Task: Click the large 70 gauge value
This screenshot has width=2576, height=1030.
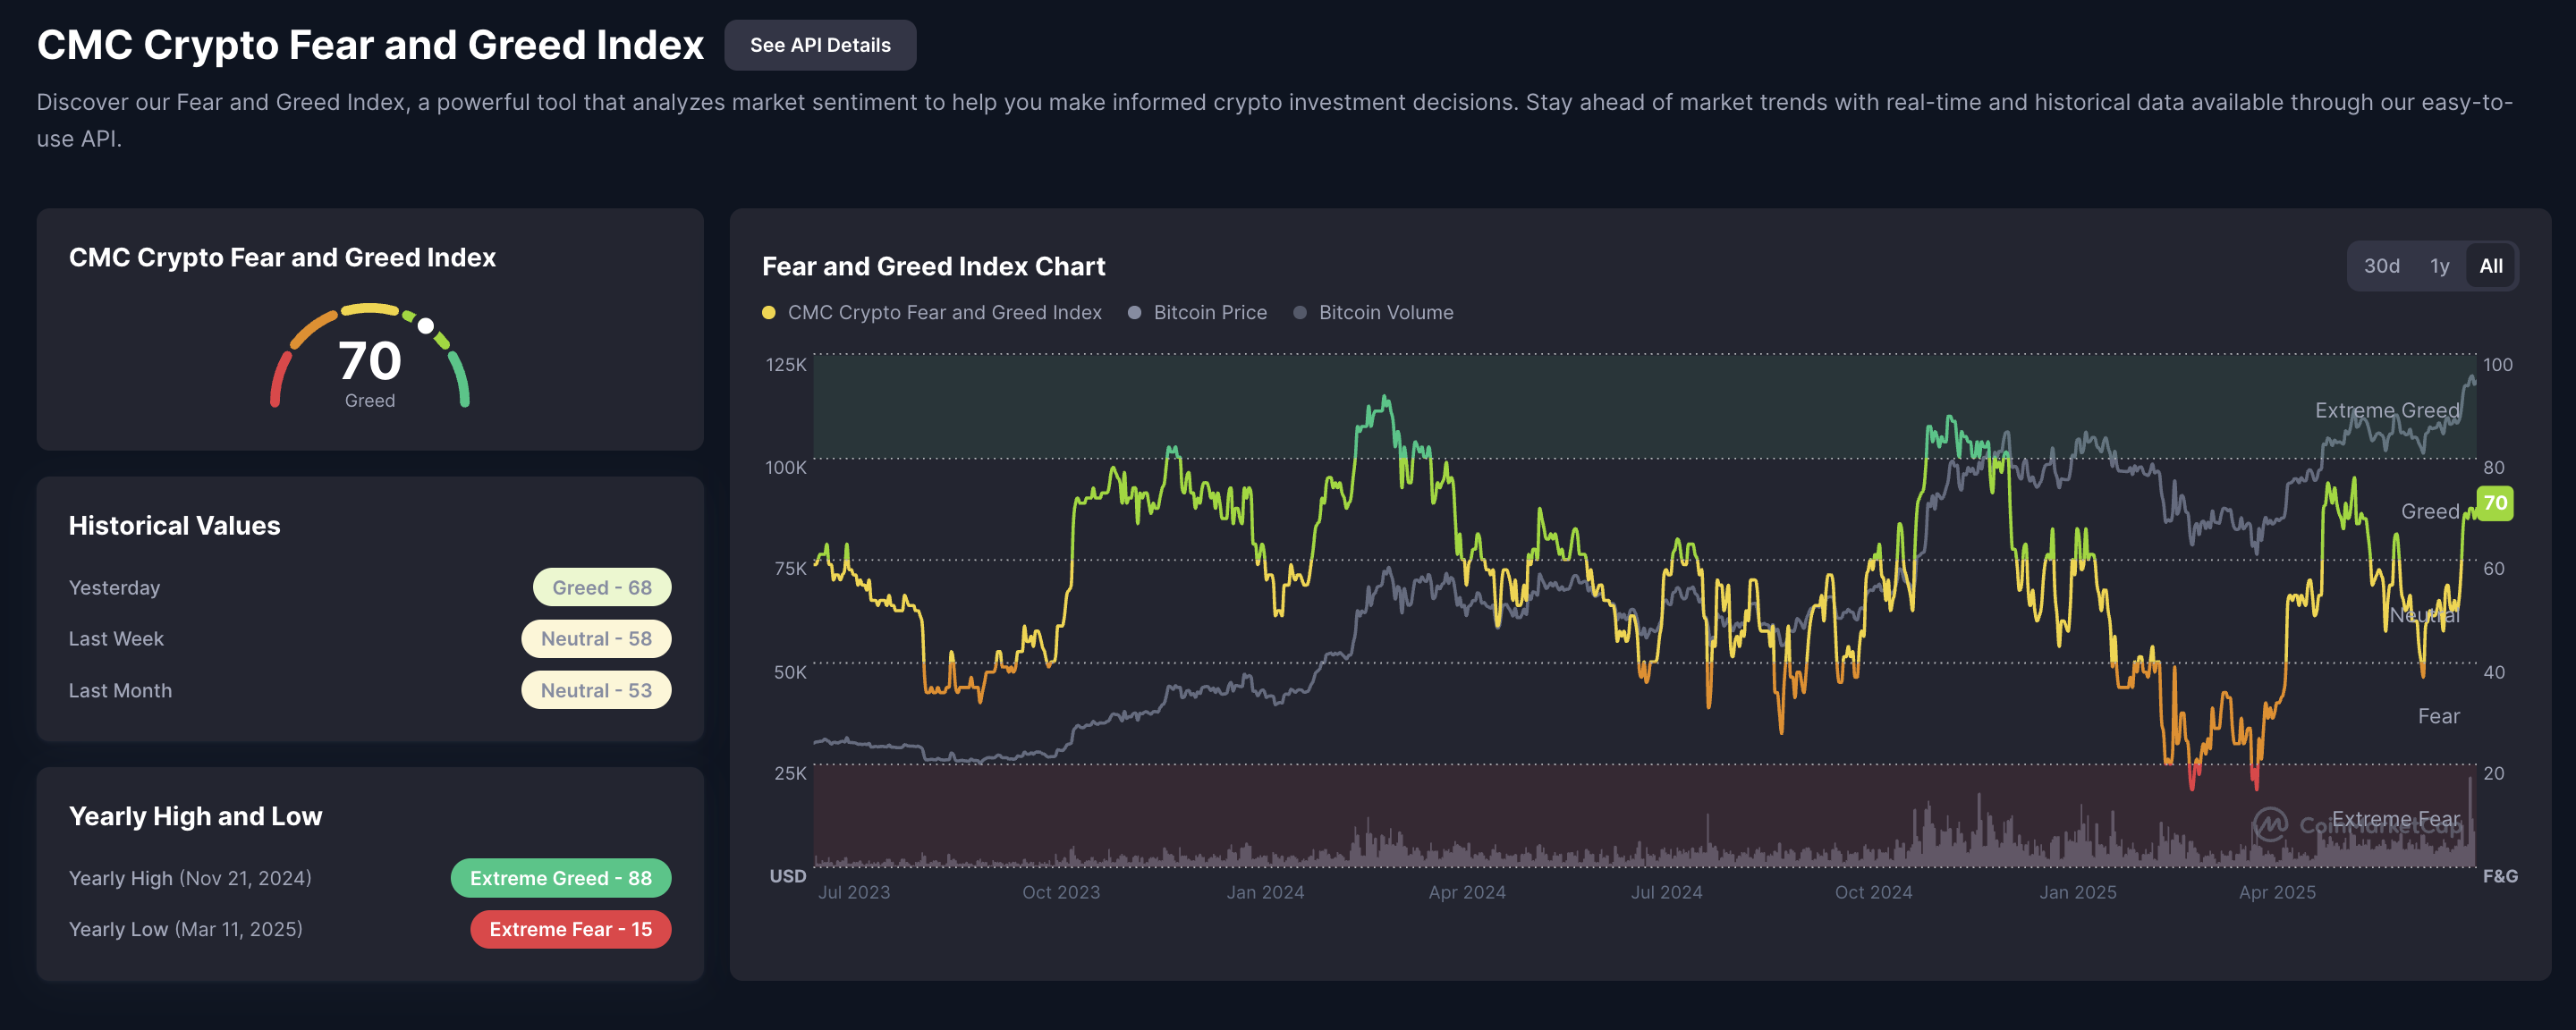Action: pyautogui.click(x=369, y=361)
